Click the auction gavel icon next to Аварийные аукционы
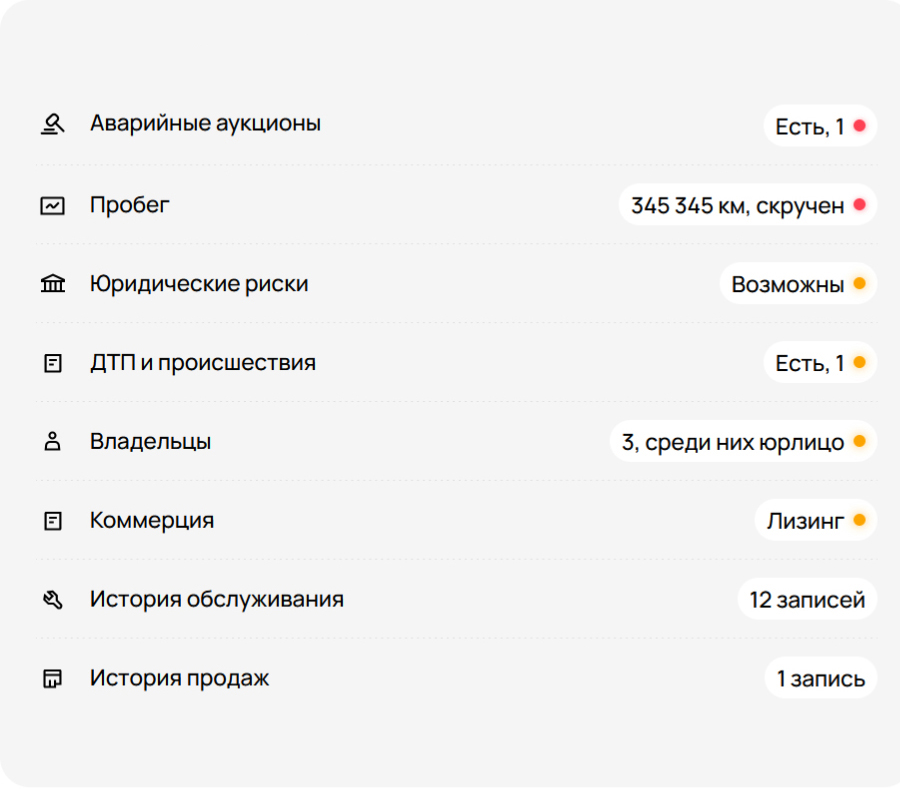This screenshot has width=900, height=800. coord(52,123)
